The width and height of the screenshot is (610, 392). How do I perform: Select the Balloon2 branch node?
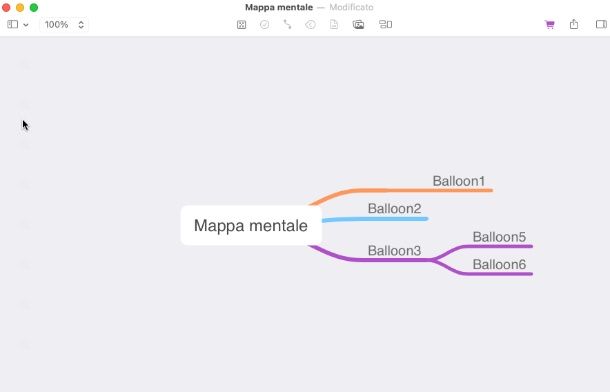(394, 209)
